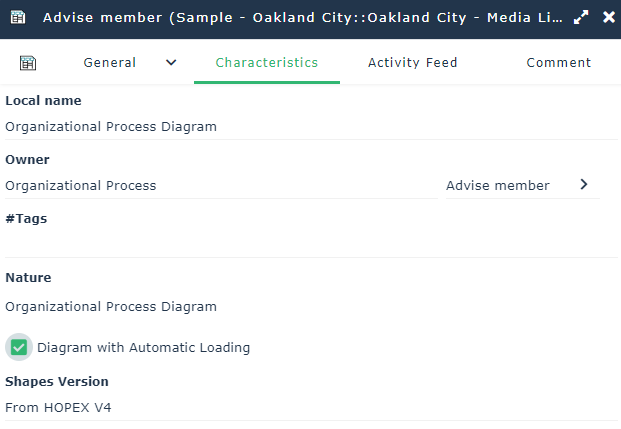Expand the panel with the diagonal arrows icon

[581, 17]
